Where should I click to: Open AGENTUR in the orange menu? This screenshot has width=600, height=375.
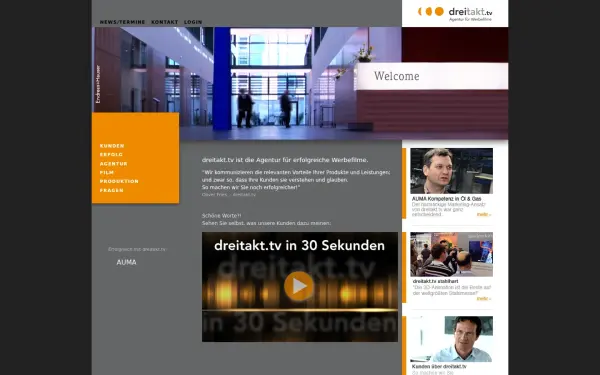coord(114,164)
